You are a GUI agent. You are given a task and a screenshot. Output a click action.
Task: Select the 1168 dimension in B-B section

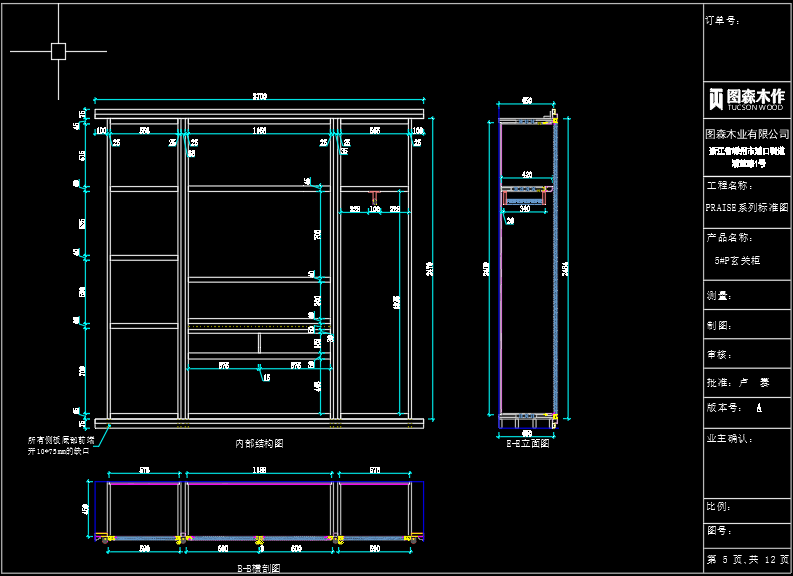point(259,470)
